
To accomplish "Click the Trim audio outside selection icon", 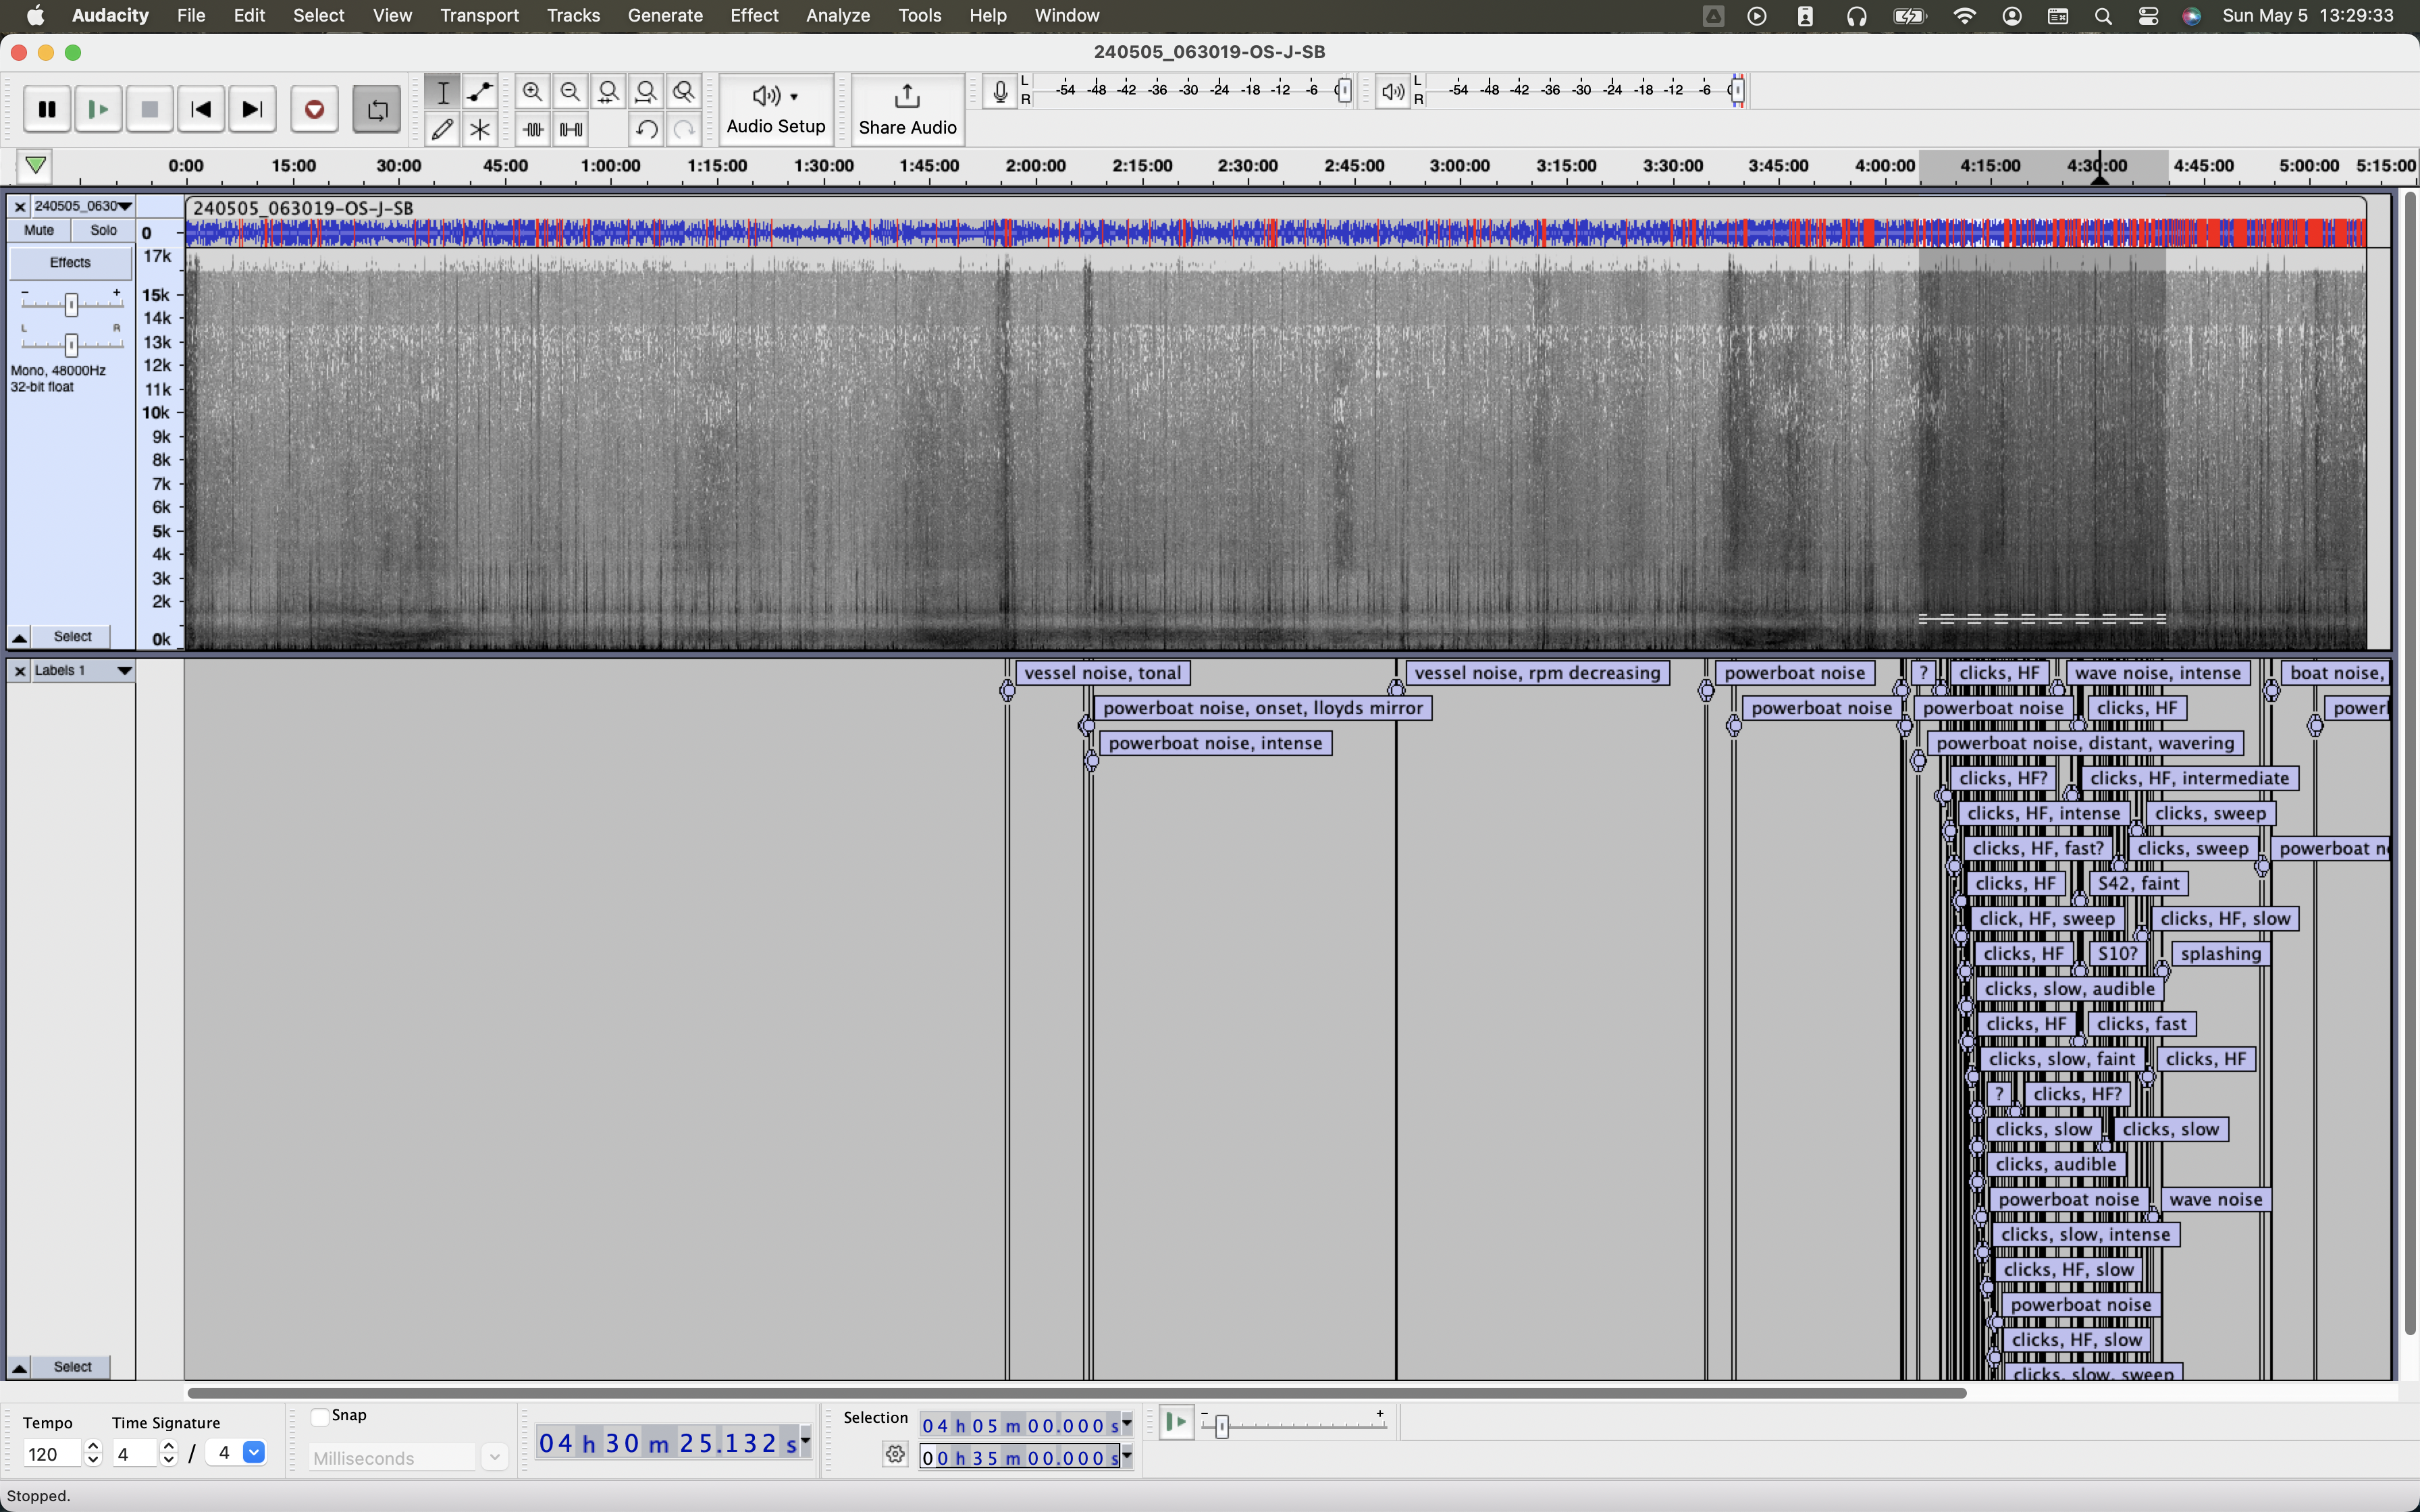I will (x=532, y=129).
